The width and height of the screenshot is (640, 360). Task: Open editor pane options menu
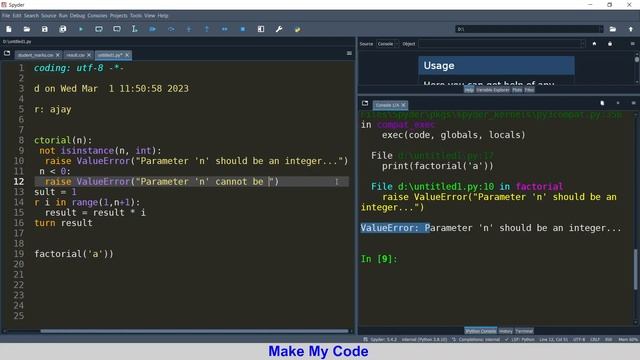coord(349,53)
